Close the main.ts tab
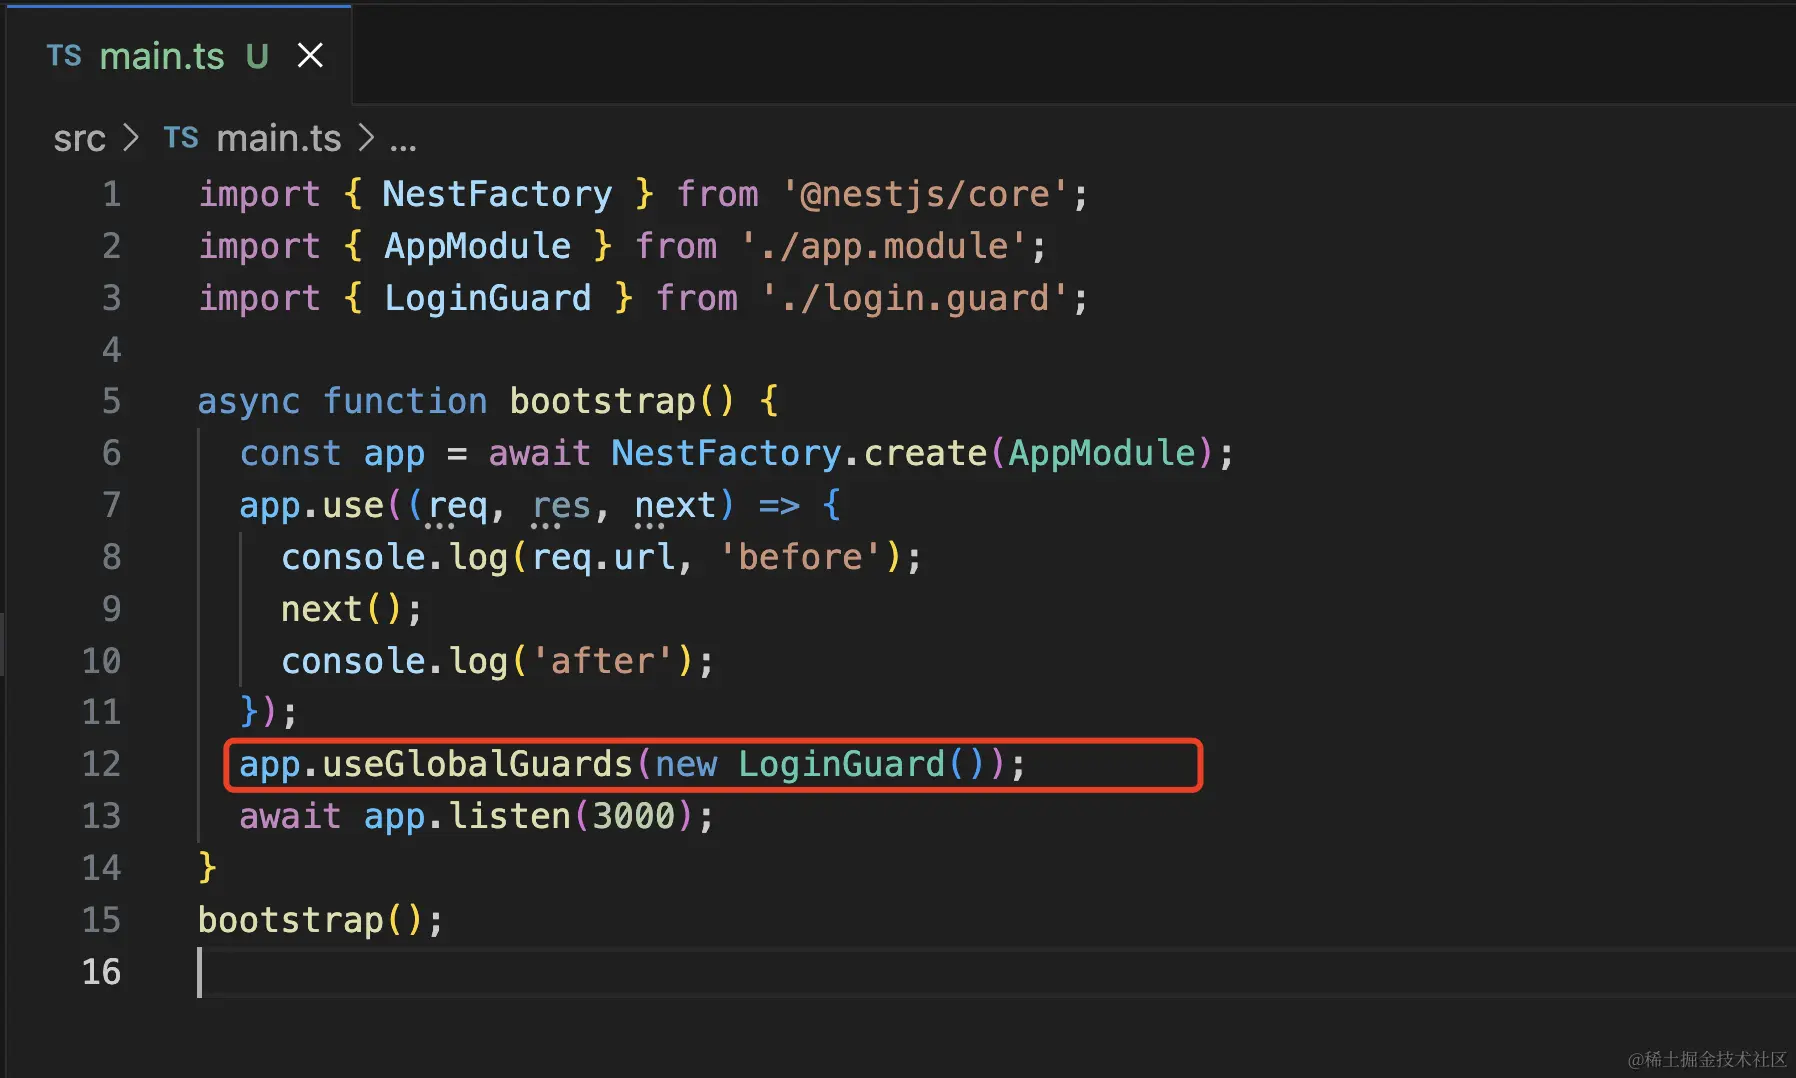The image size is (1796, 1078). tap(310, 56)
